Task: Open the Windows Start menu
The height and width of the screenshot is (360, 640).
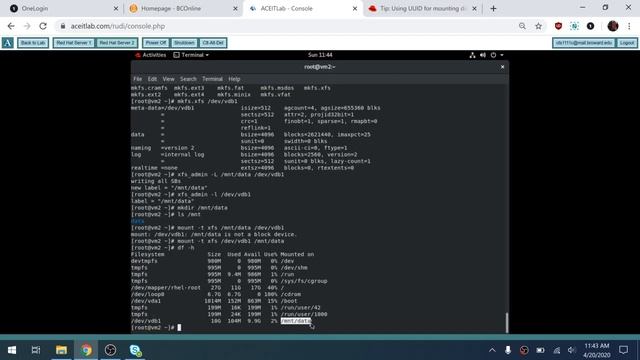Action: click(x=12, y=350)
